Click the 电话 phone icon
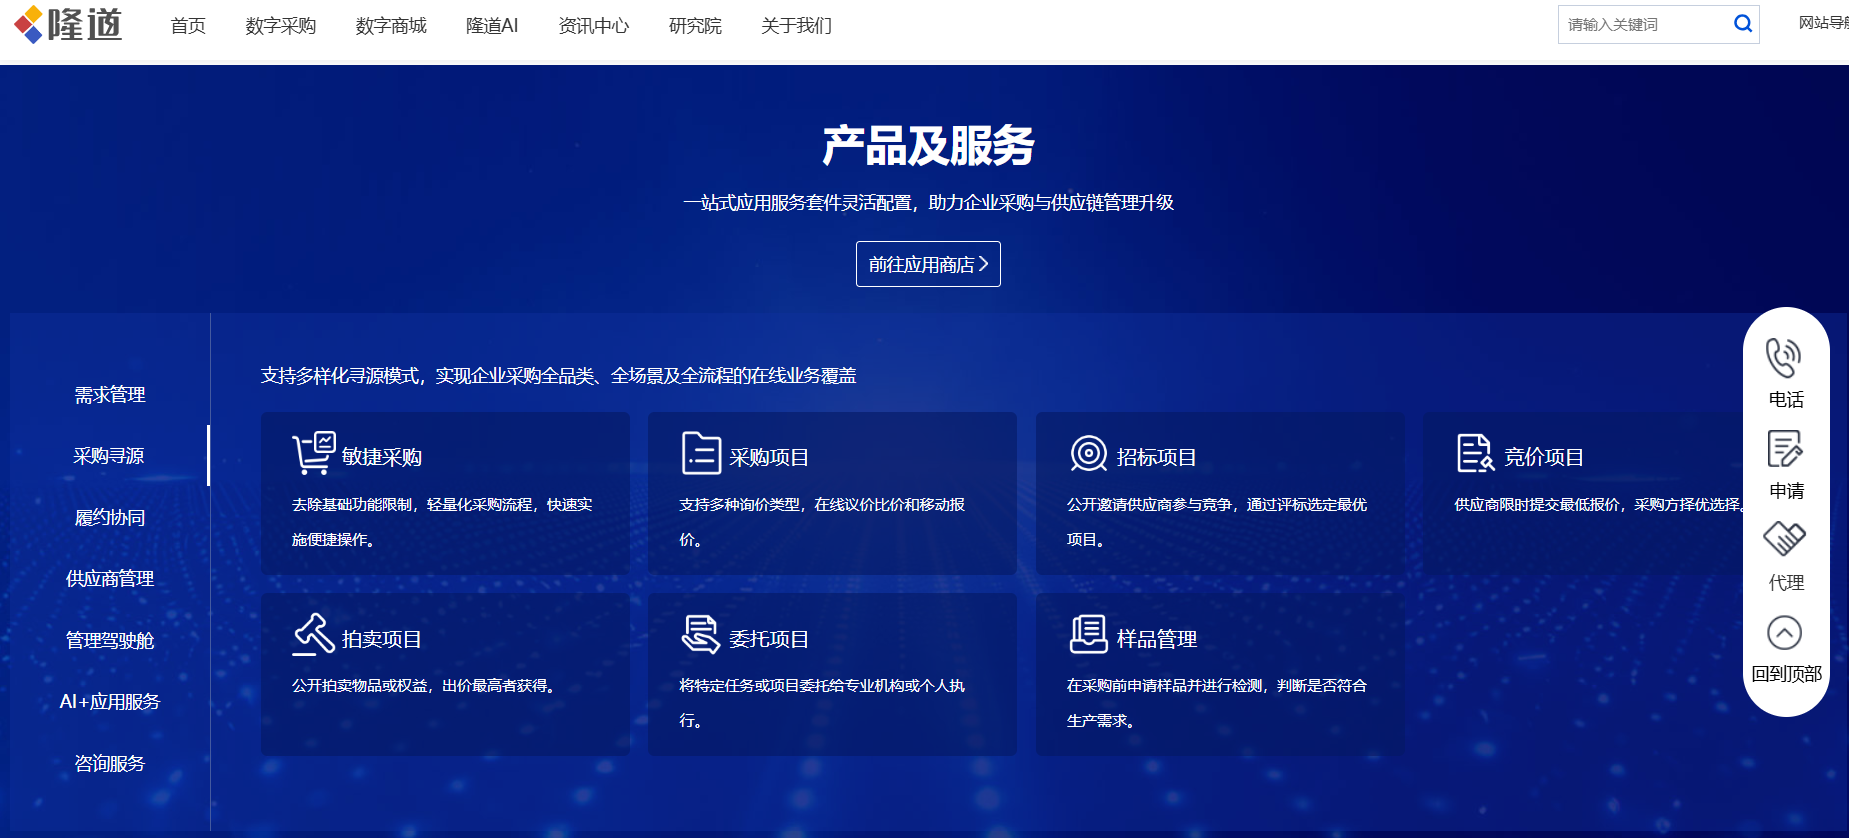 1784,358
